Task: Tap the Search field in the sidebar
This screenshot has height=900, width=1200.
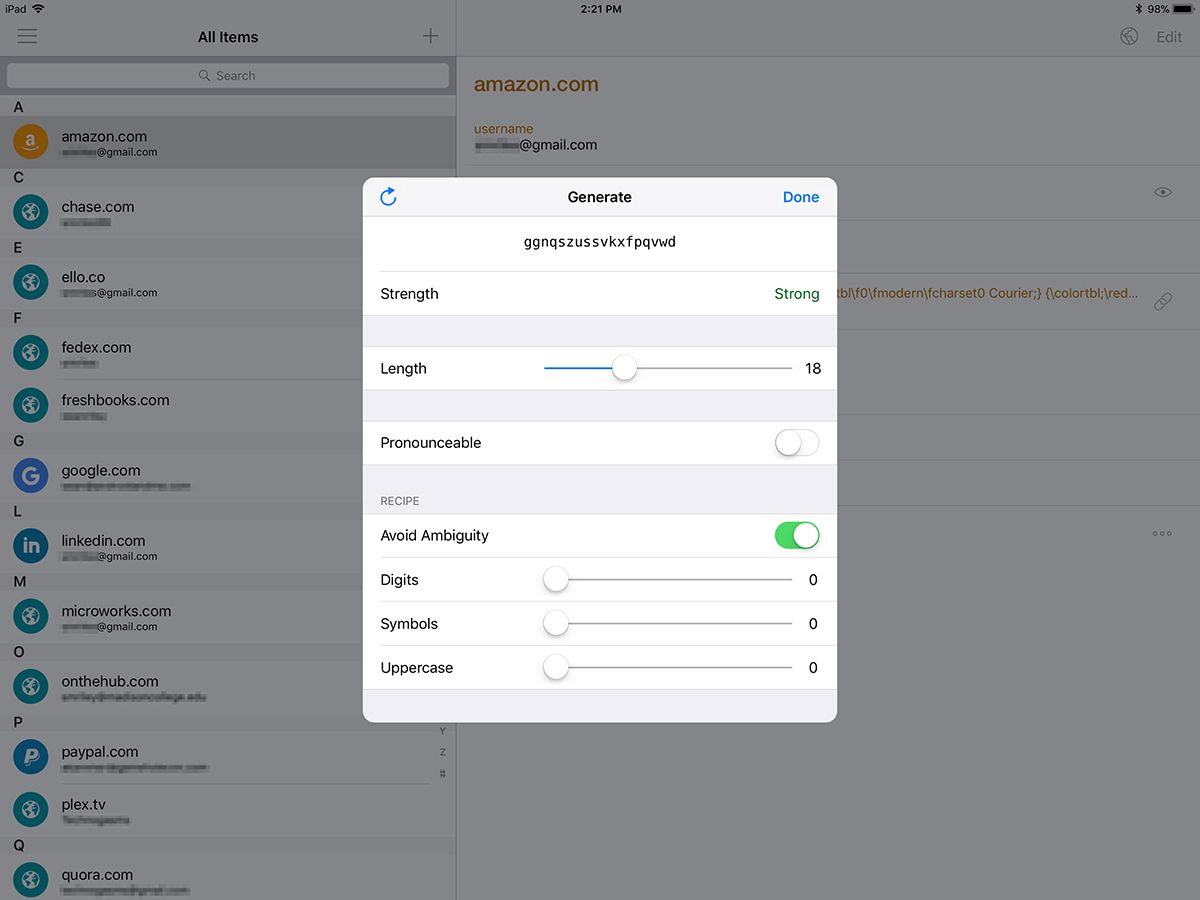Action: [x=228, y=75]
